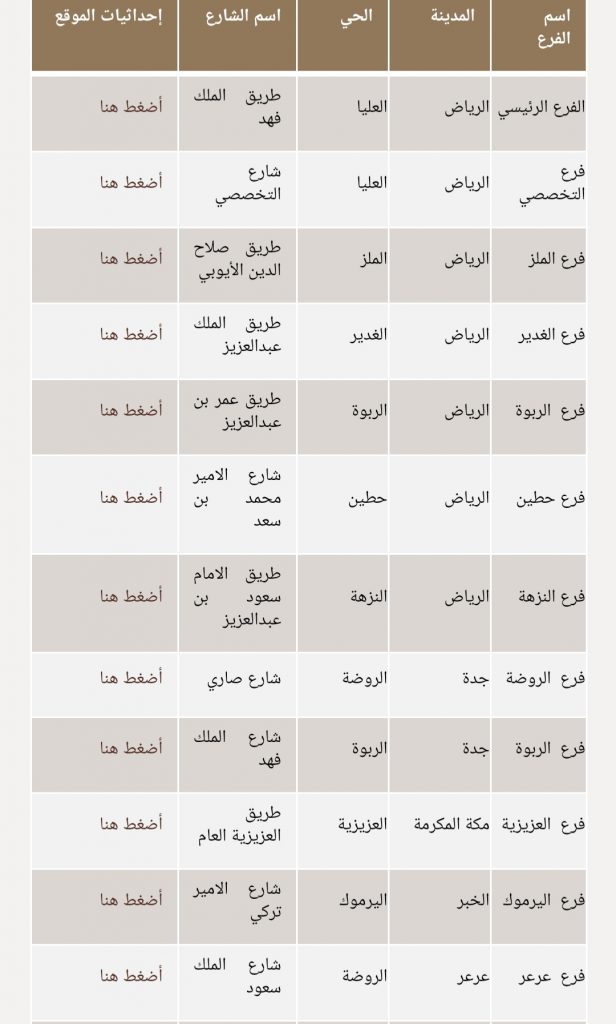616x1024 pixels.
Task: Click the 'المدينة' column header
Action: coord(452,16)
